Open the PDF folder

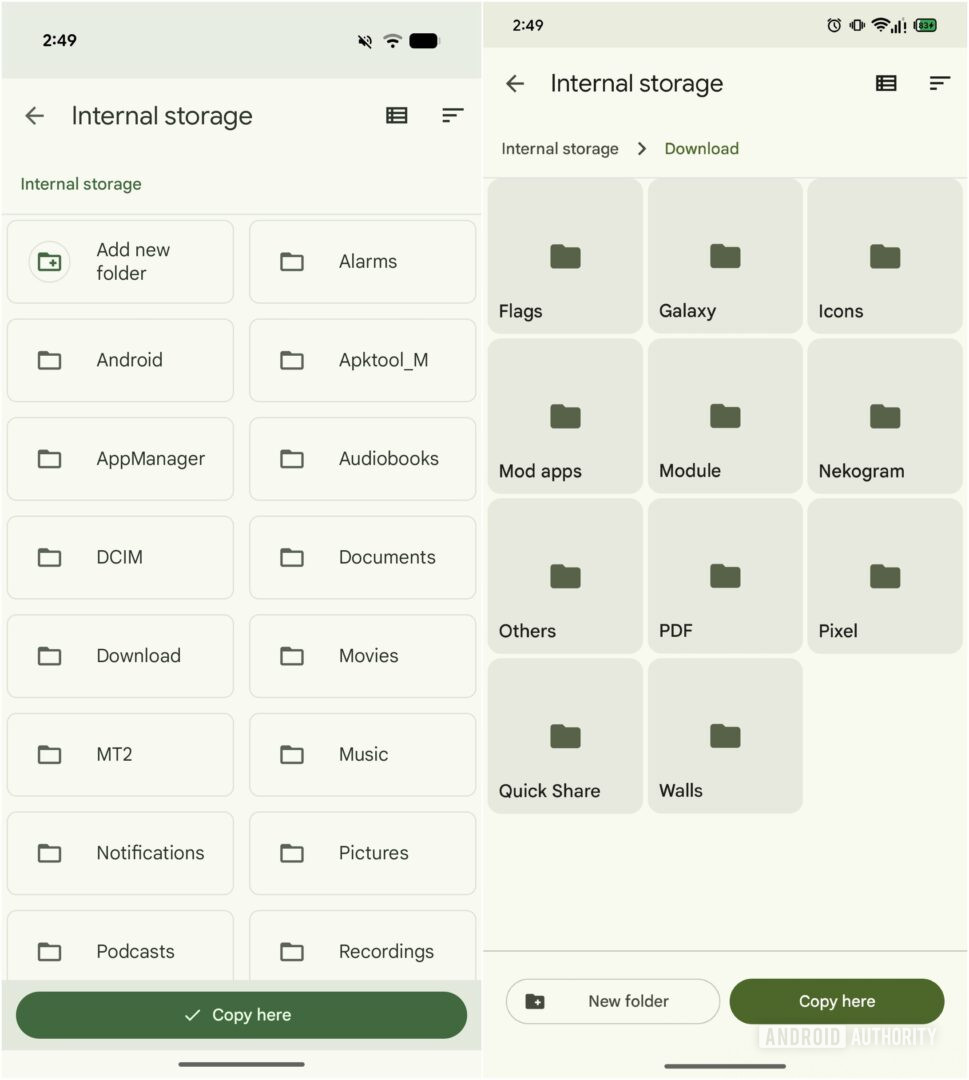pyautogui.click(x=724, y=577)
